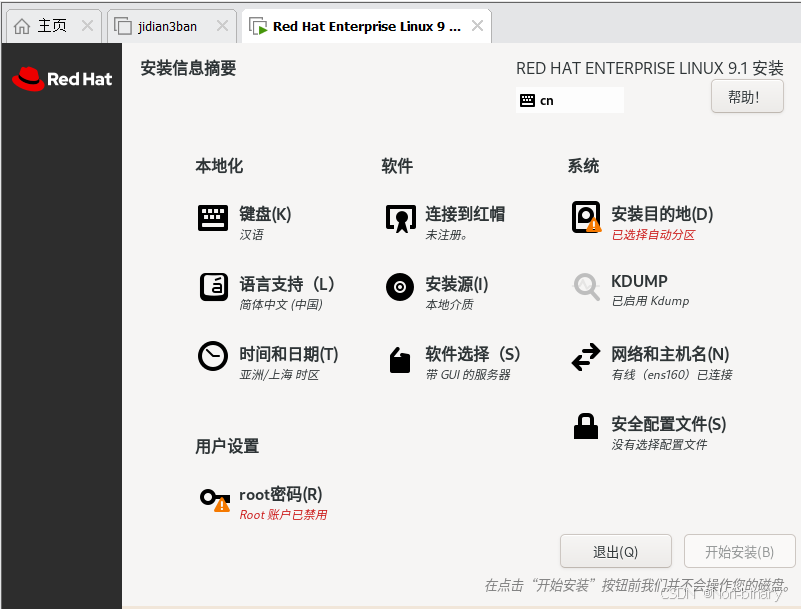
Task: Click the VM icon on jidian3ban tab
Action: (x=123, y=26)
